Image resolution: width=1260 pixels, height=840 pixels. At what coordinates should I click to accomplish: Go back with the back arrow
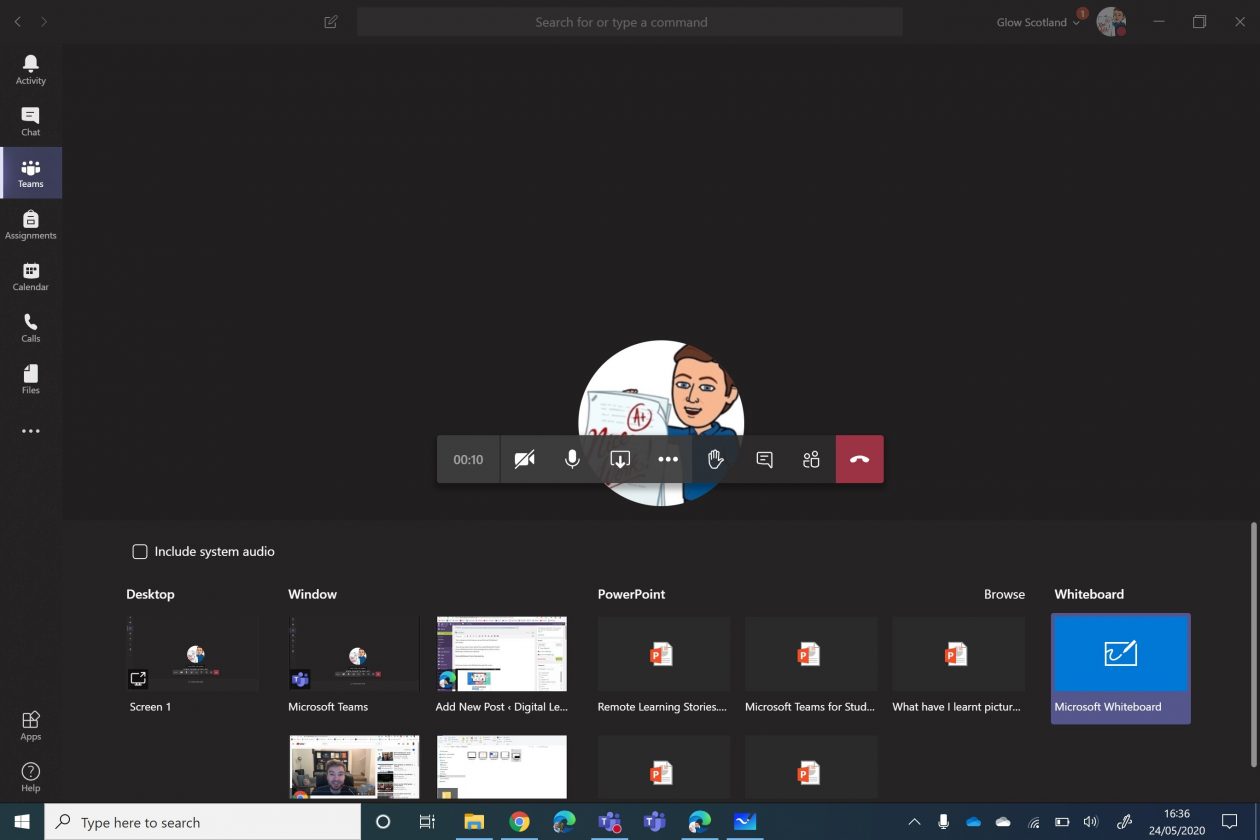[x=18, y=22]
